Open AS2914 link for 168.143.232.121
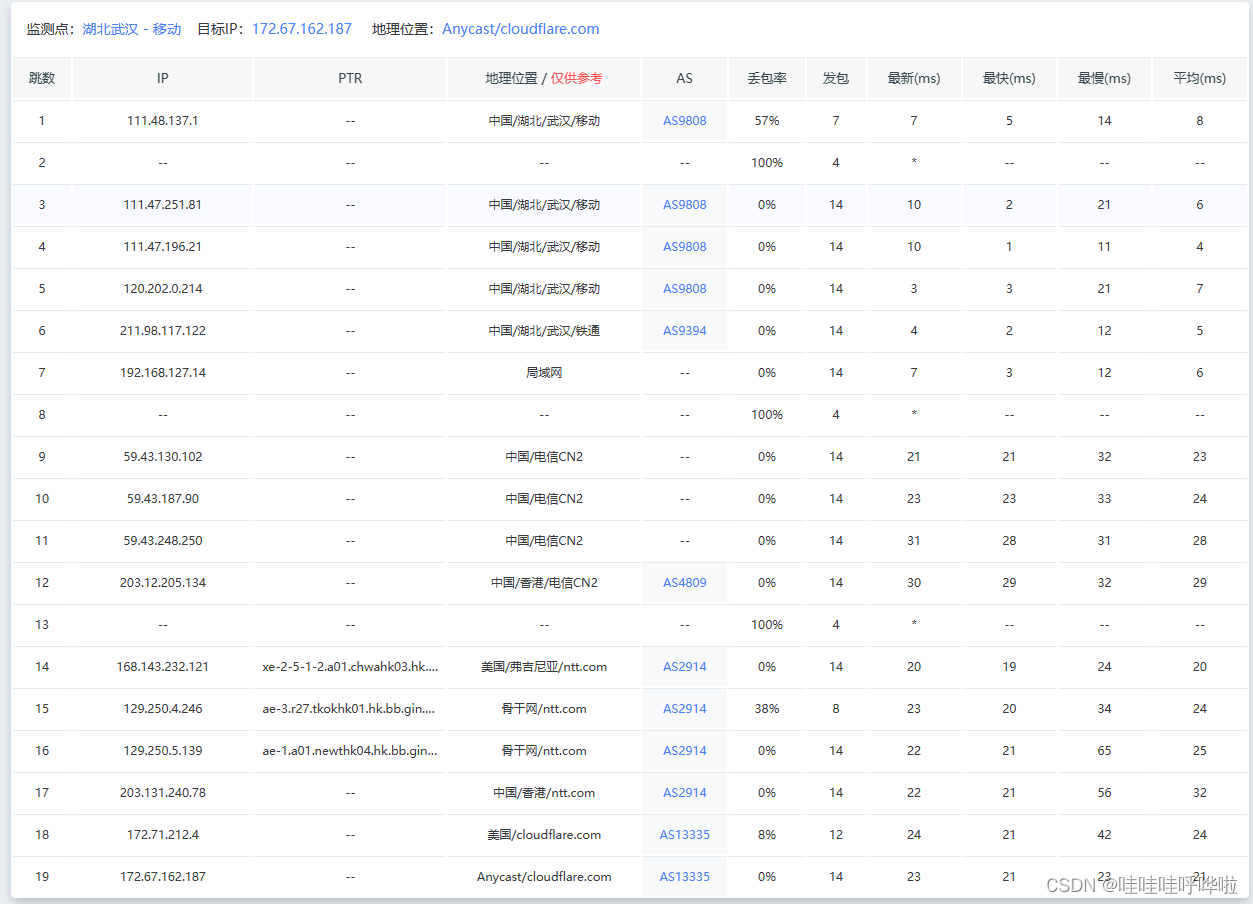This screenshot has height=904, width=1253. click(685, 667)
